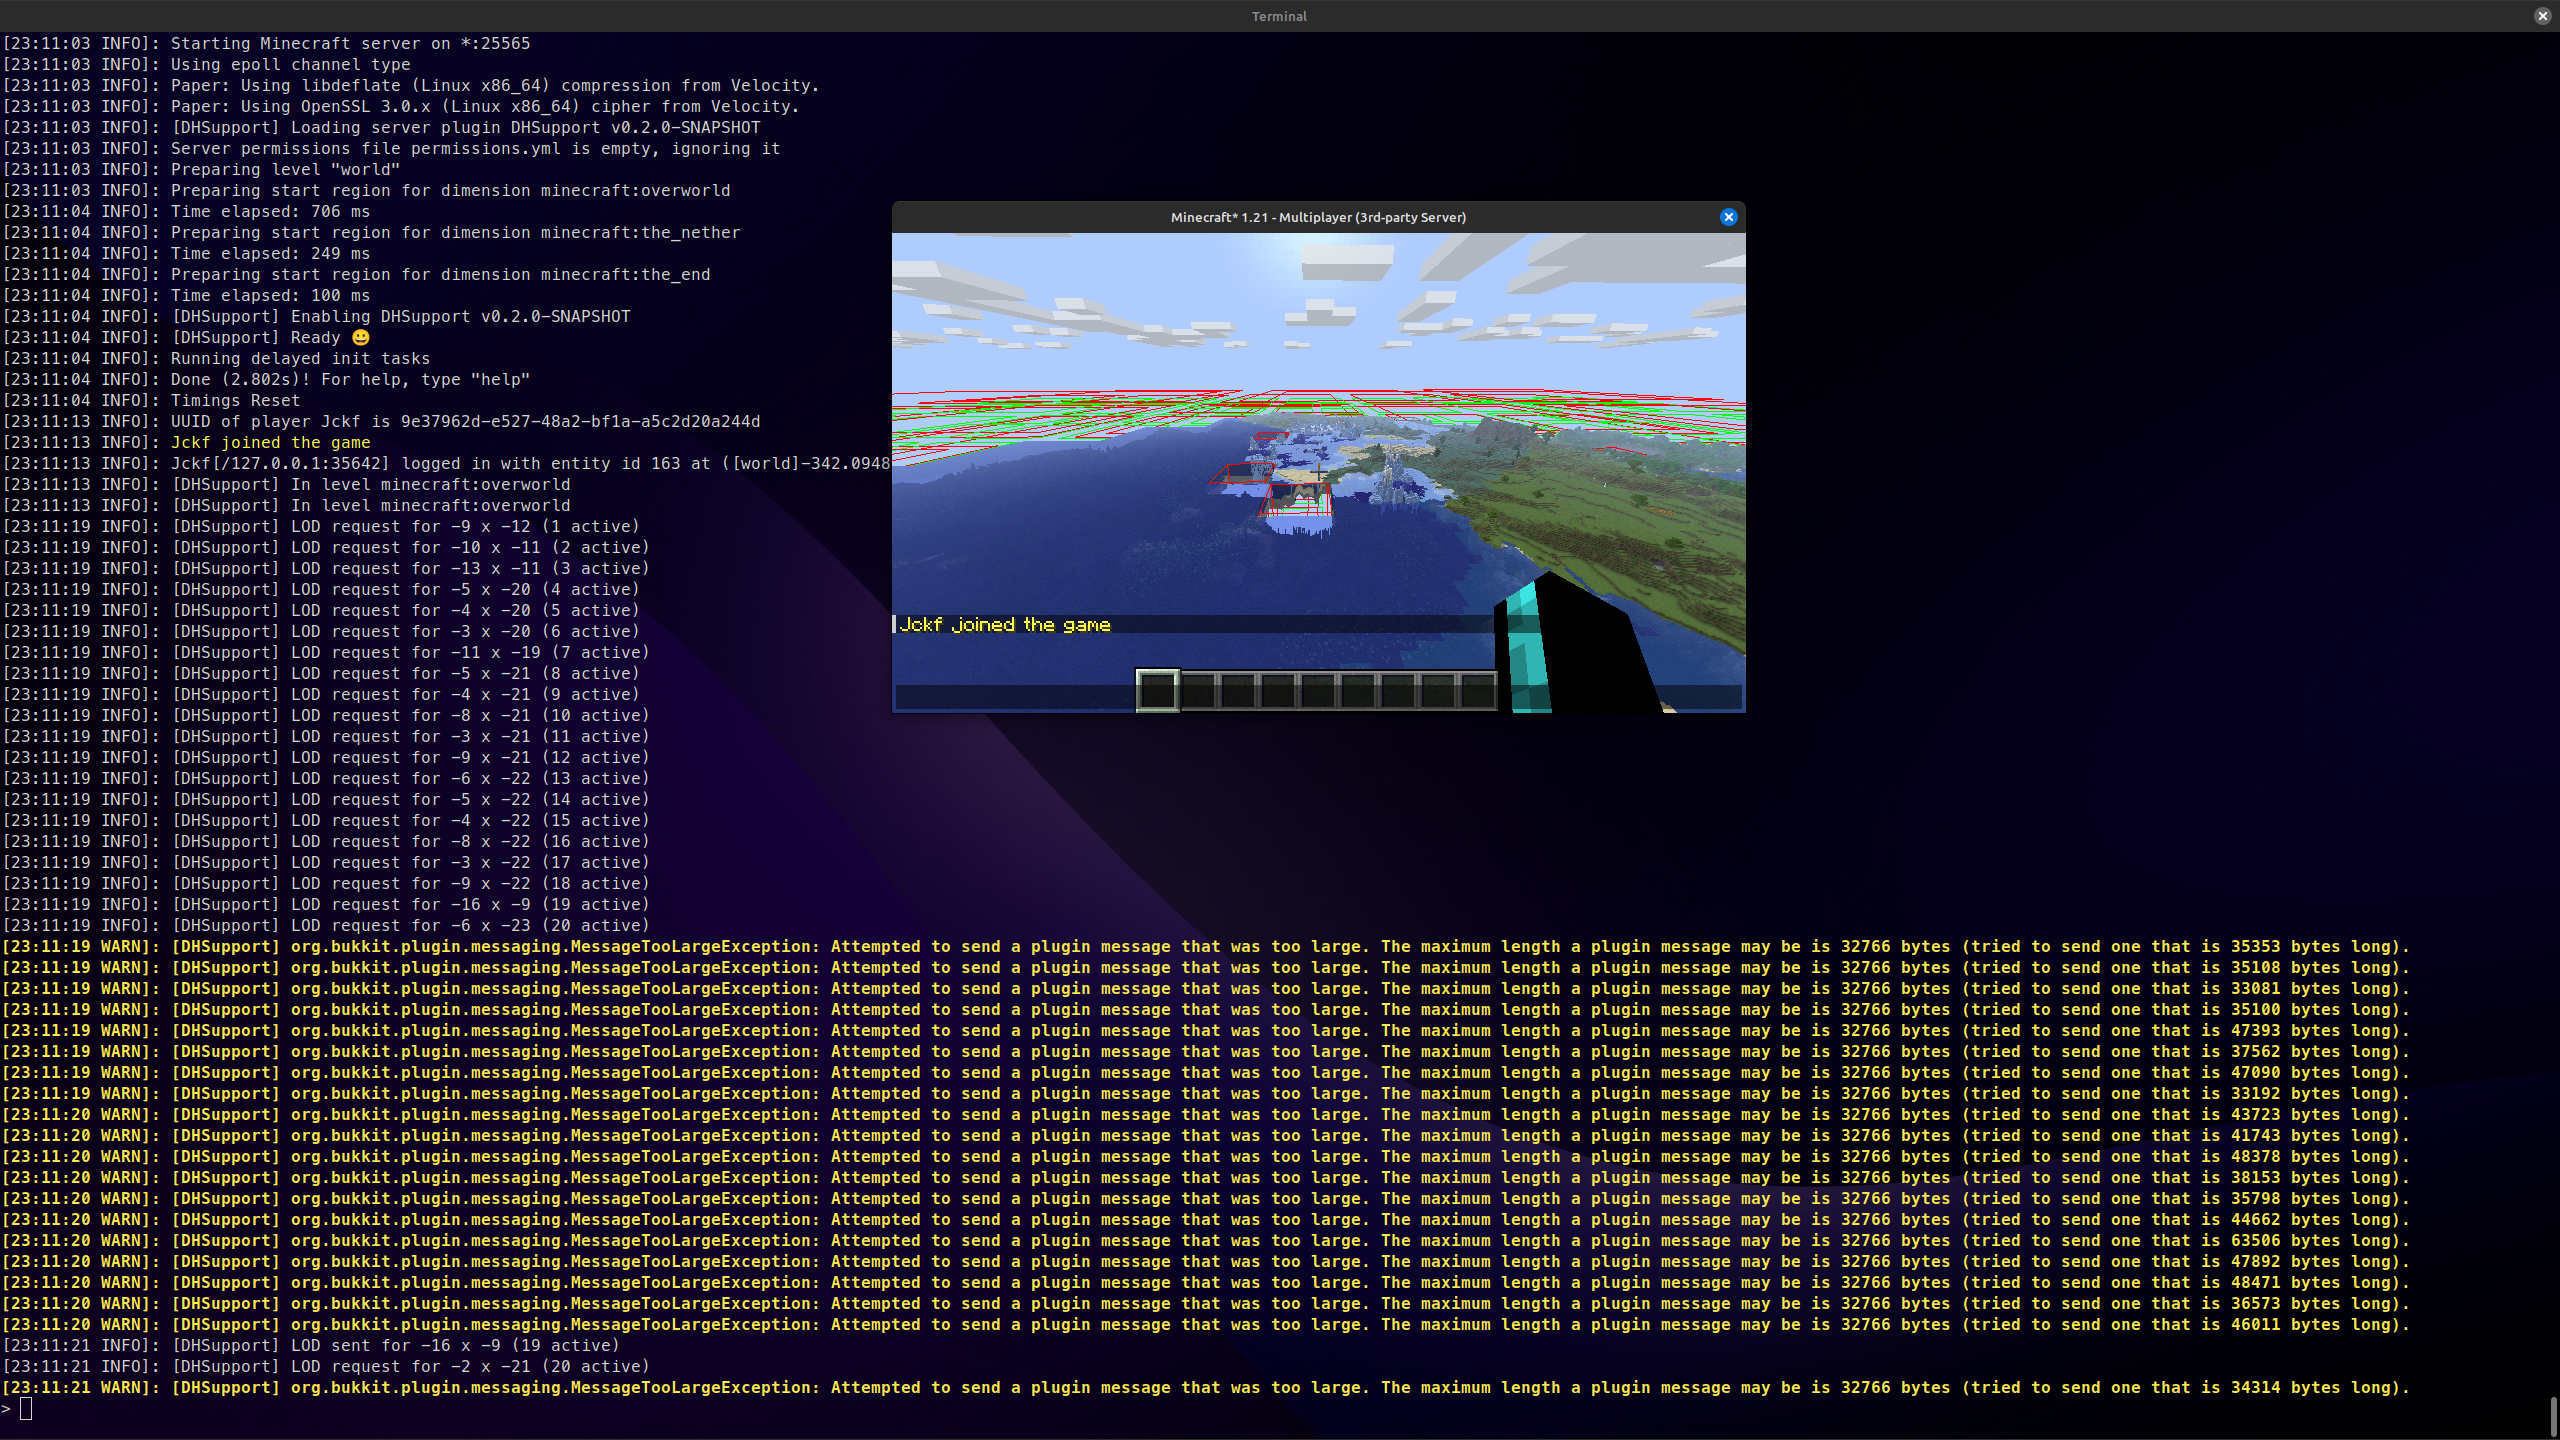Click 'Server permissions file permissions.yml is empty' line
The height and width of the screenshot is (1440, 2560).
tap(391, 148)
